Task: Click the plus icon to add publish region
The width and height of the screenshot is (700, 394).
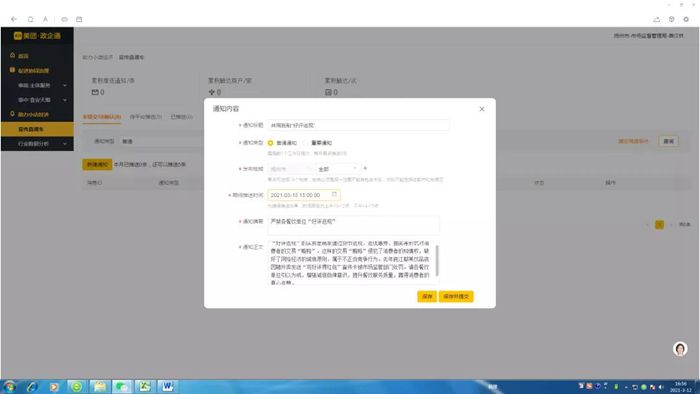Action: tap(365, 168)
